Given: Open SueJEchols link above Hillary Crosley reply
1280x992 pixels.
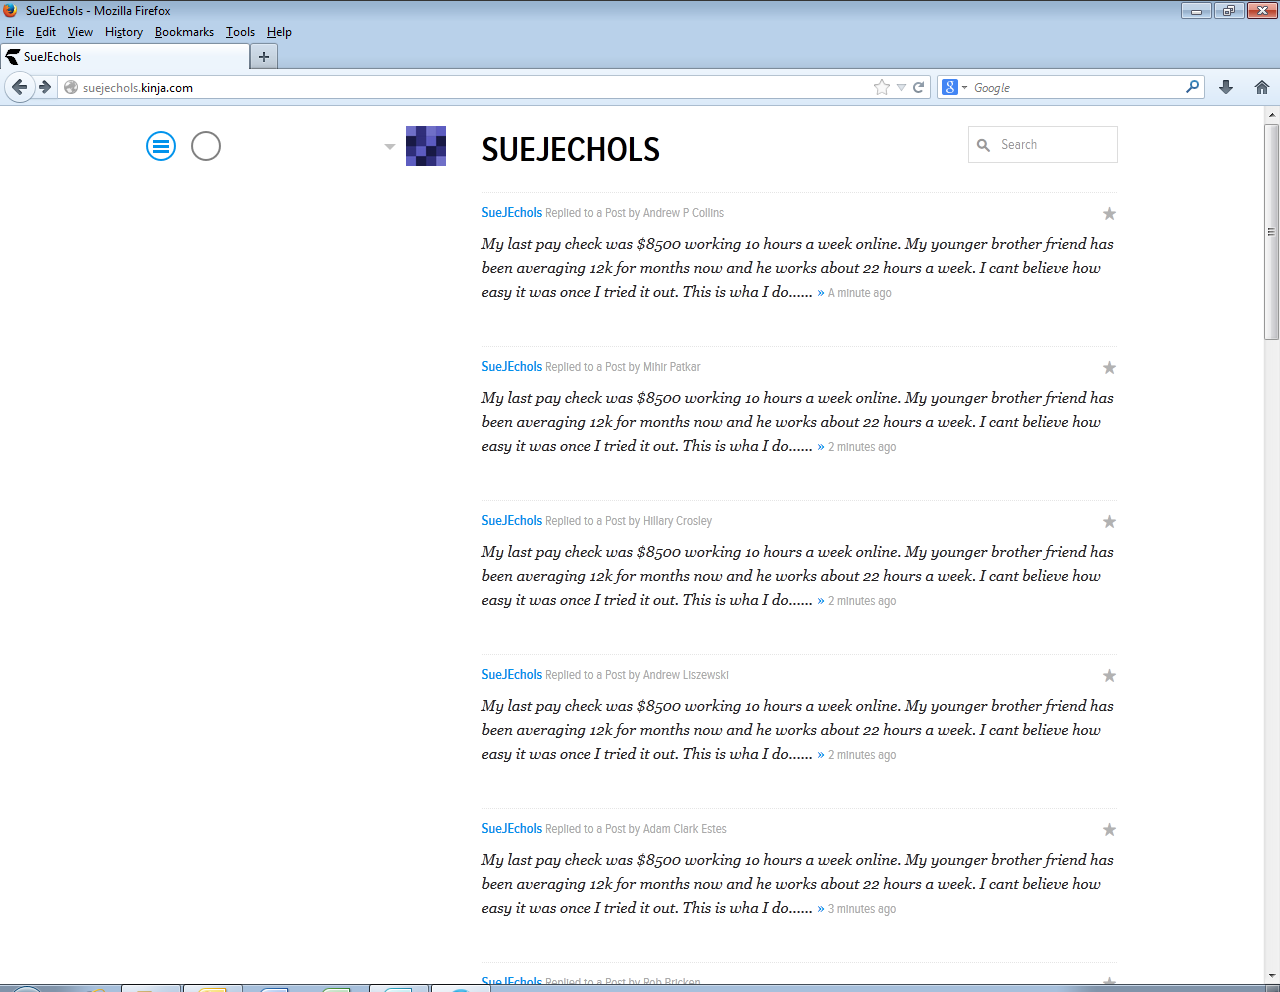Looking at the screenshot, I should (x=511, y=521).
